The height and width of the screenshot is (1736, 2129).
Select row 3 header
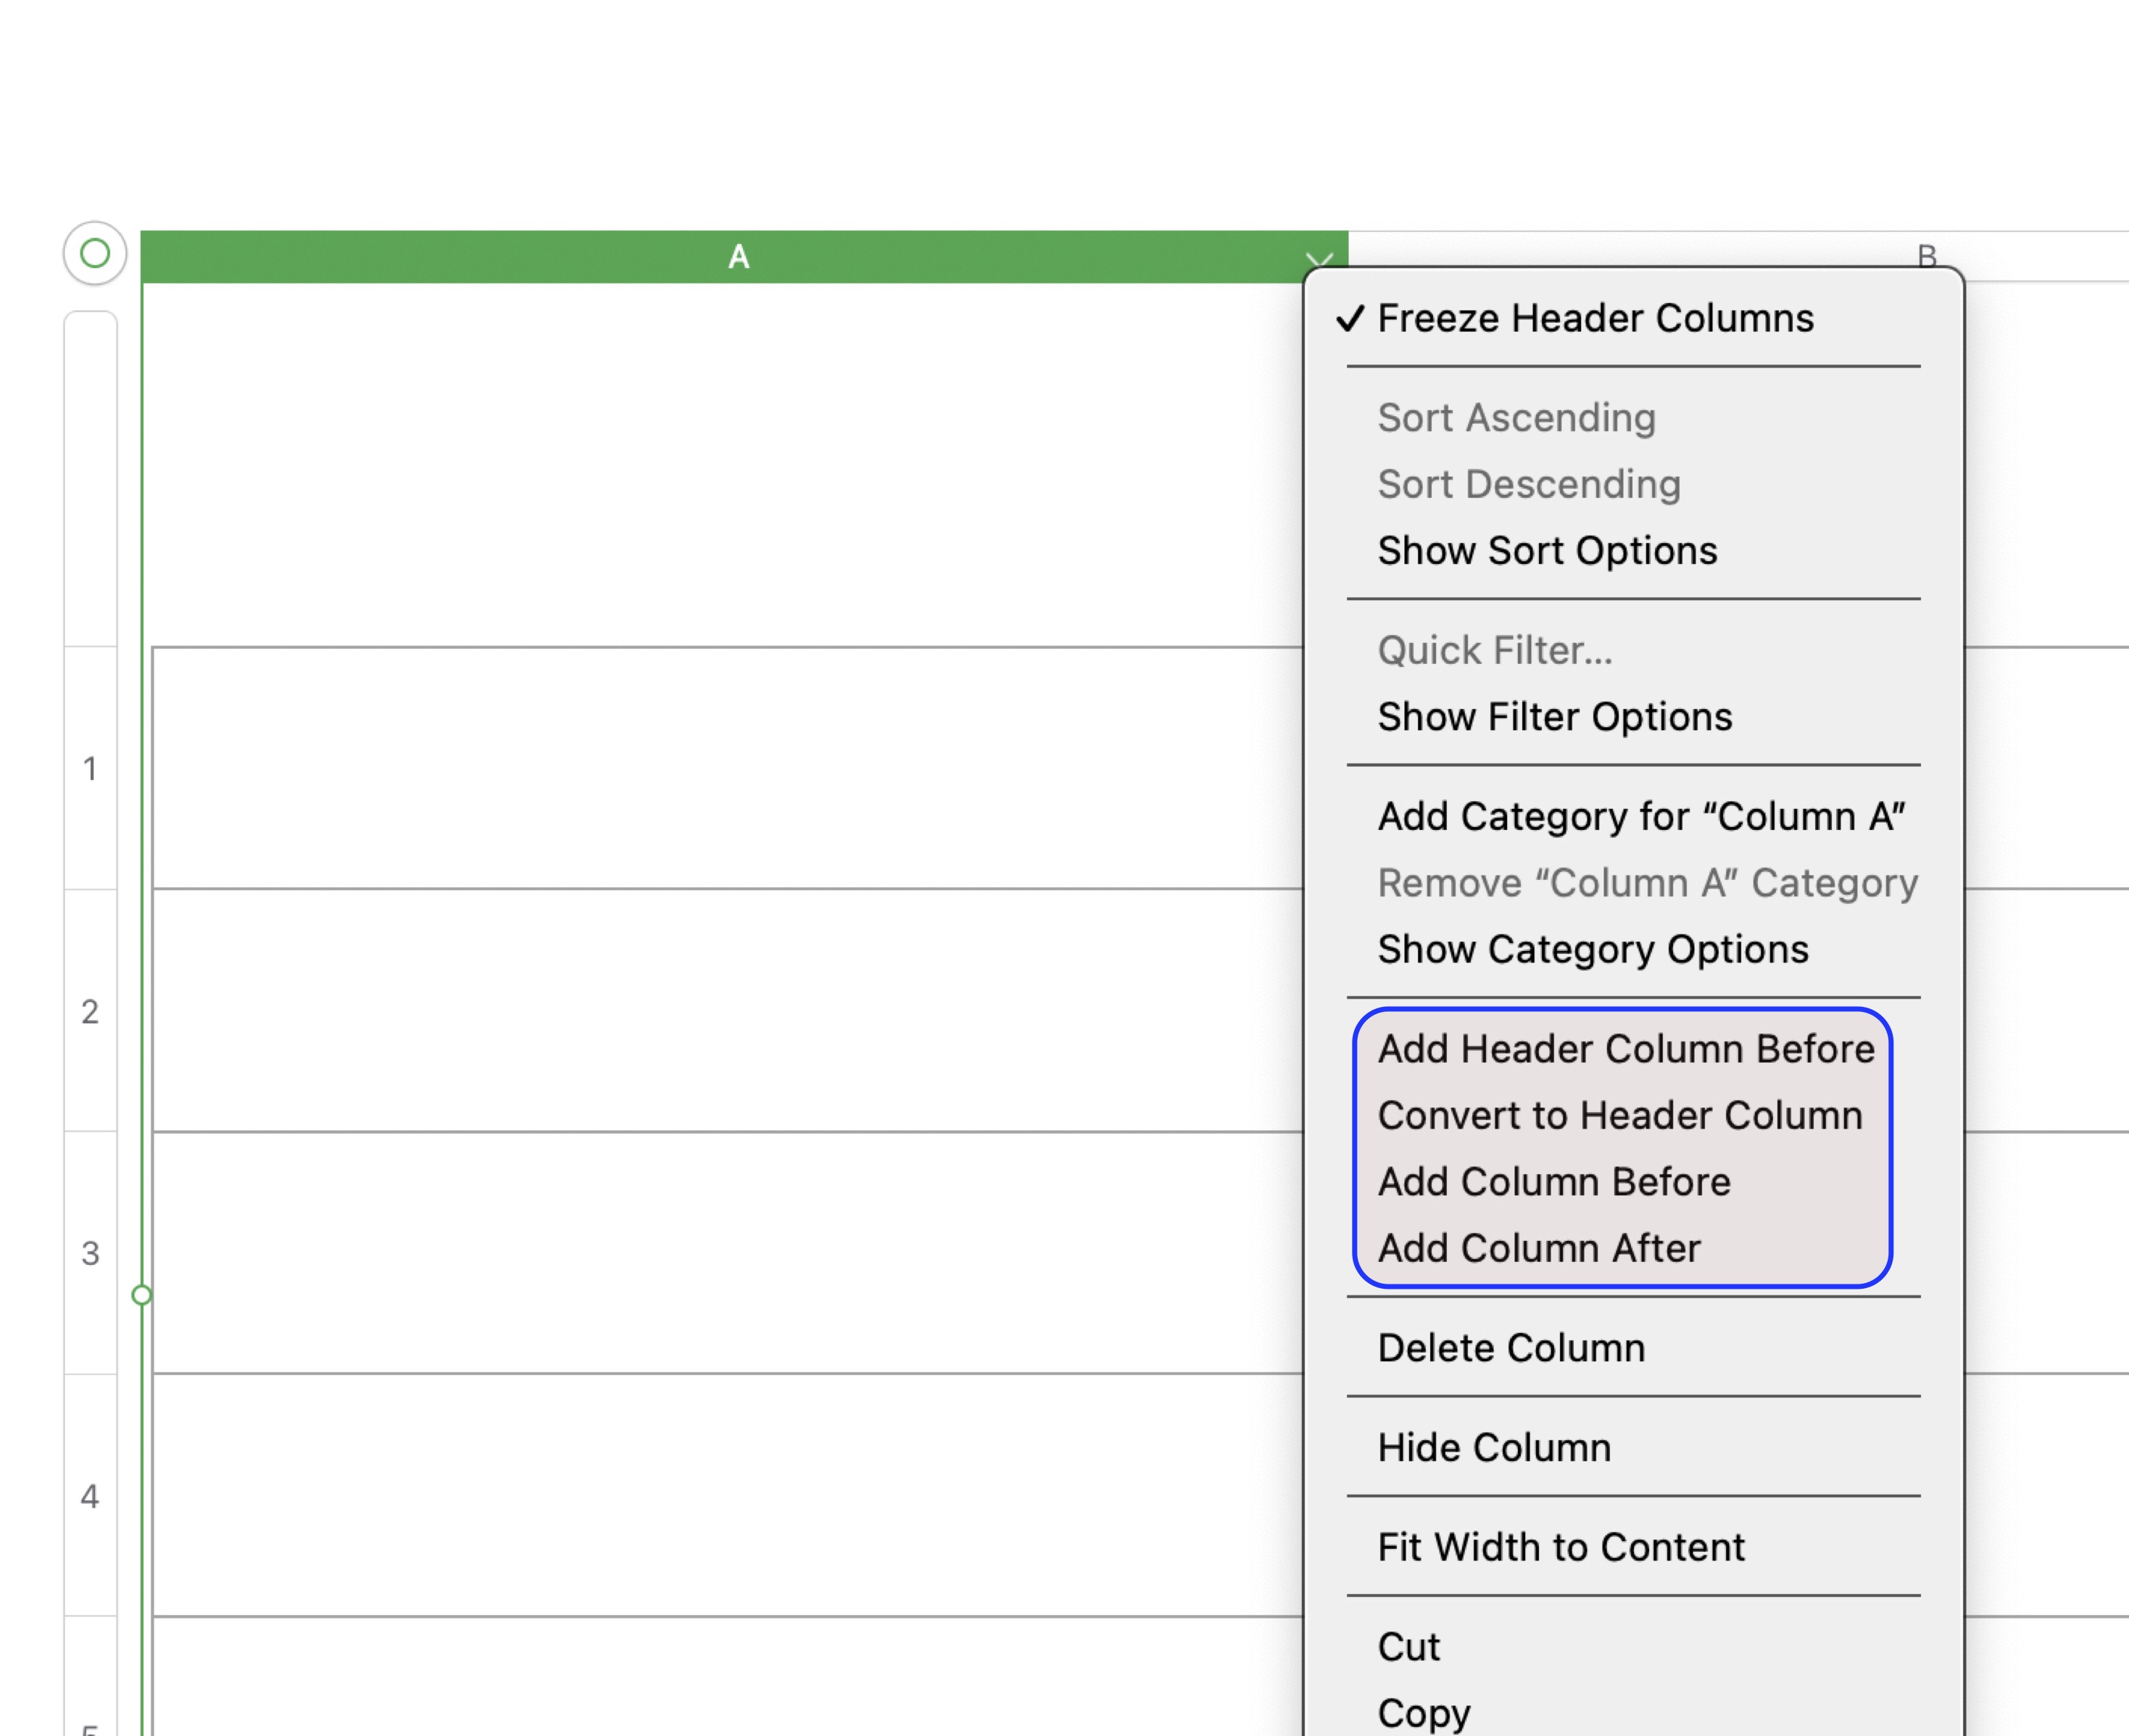point(91,1253)
